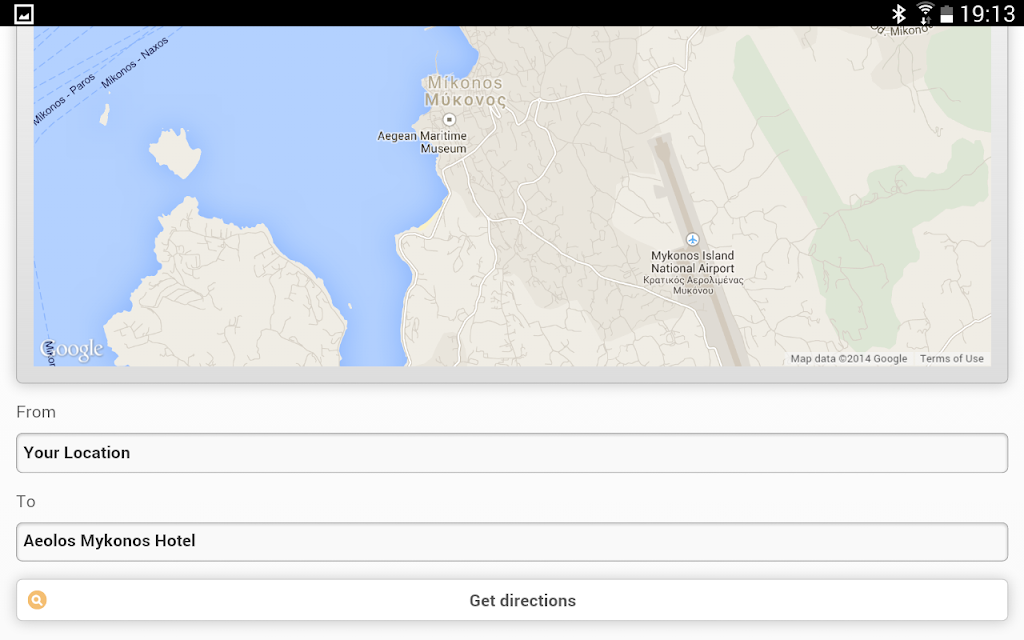The width and height of the screenshot is (1024, 640).
Task: Tap the battery status icon
Action: coord(946,14)
